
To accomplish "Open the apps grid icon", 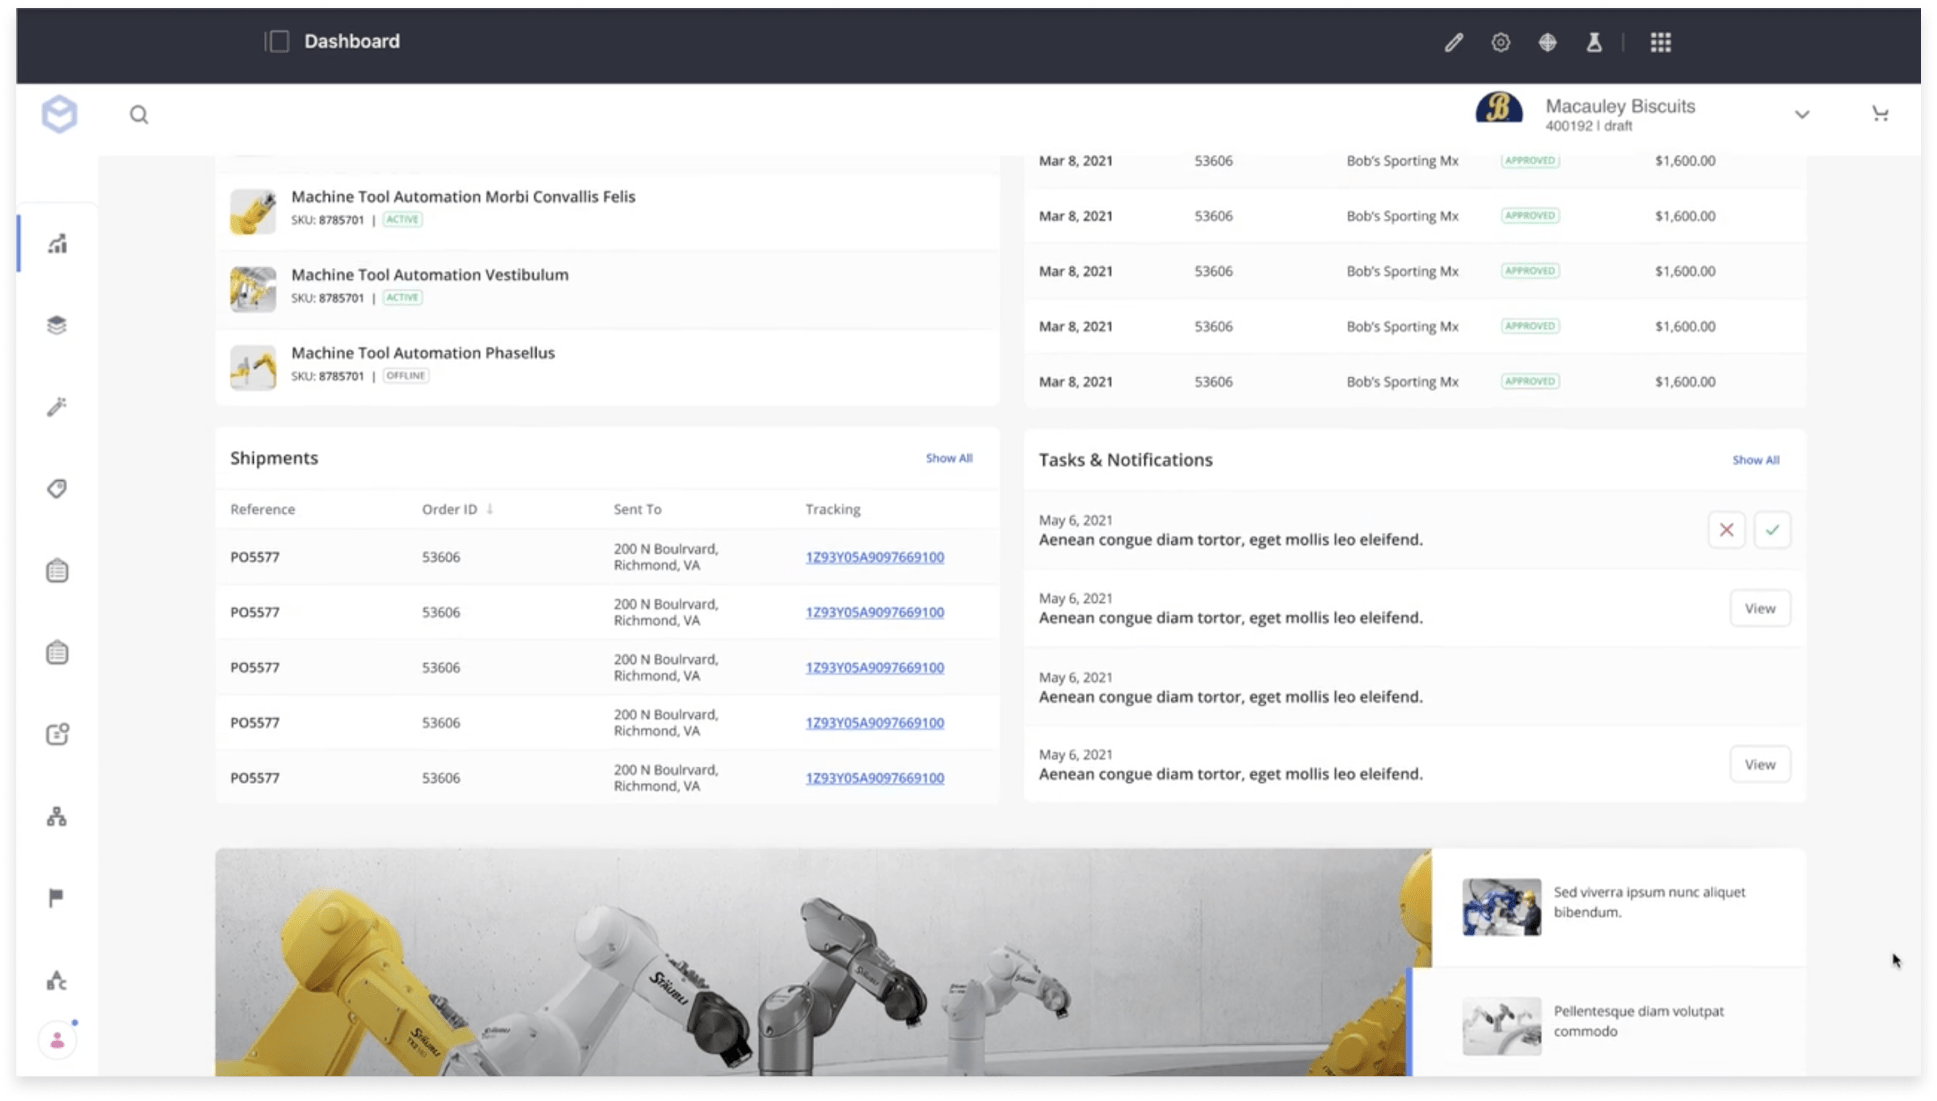I will click(x=1660, y=42).
